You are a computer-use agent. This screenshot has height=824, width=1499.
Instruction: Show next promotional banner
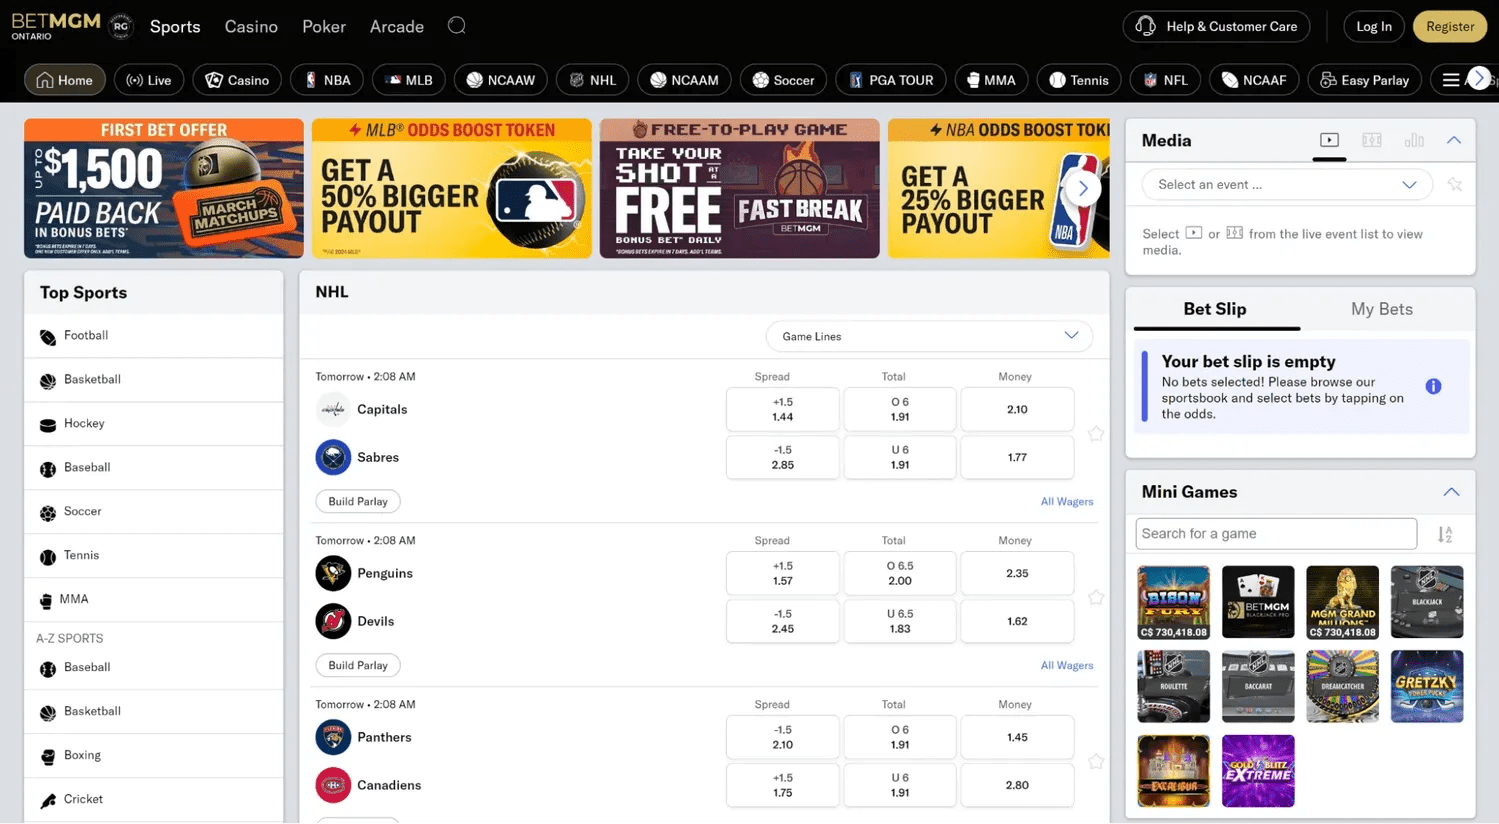(1083, 189)
